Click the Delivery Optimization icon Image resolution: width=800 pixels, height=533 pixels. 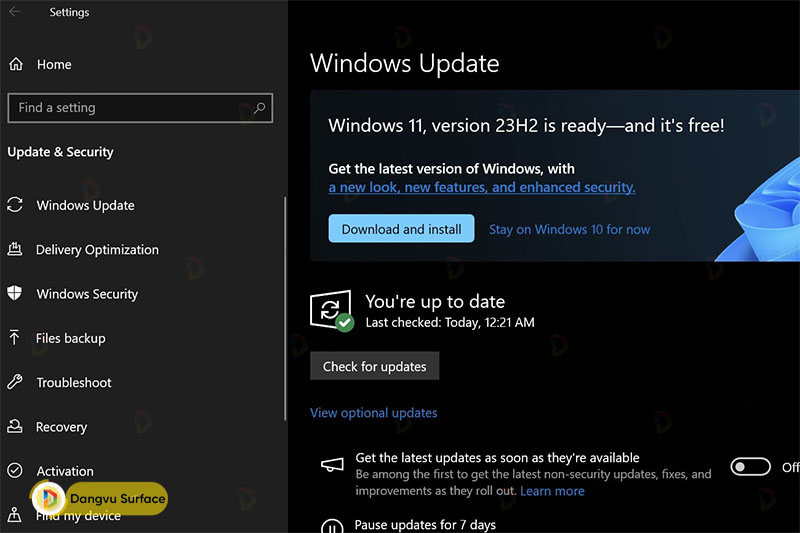[15, 249]
